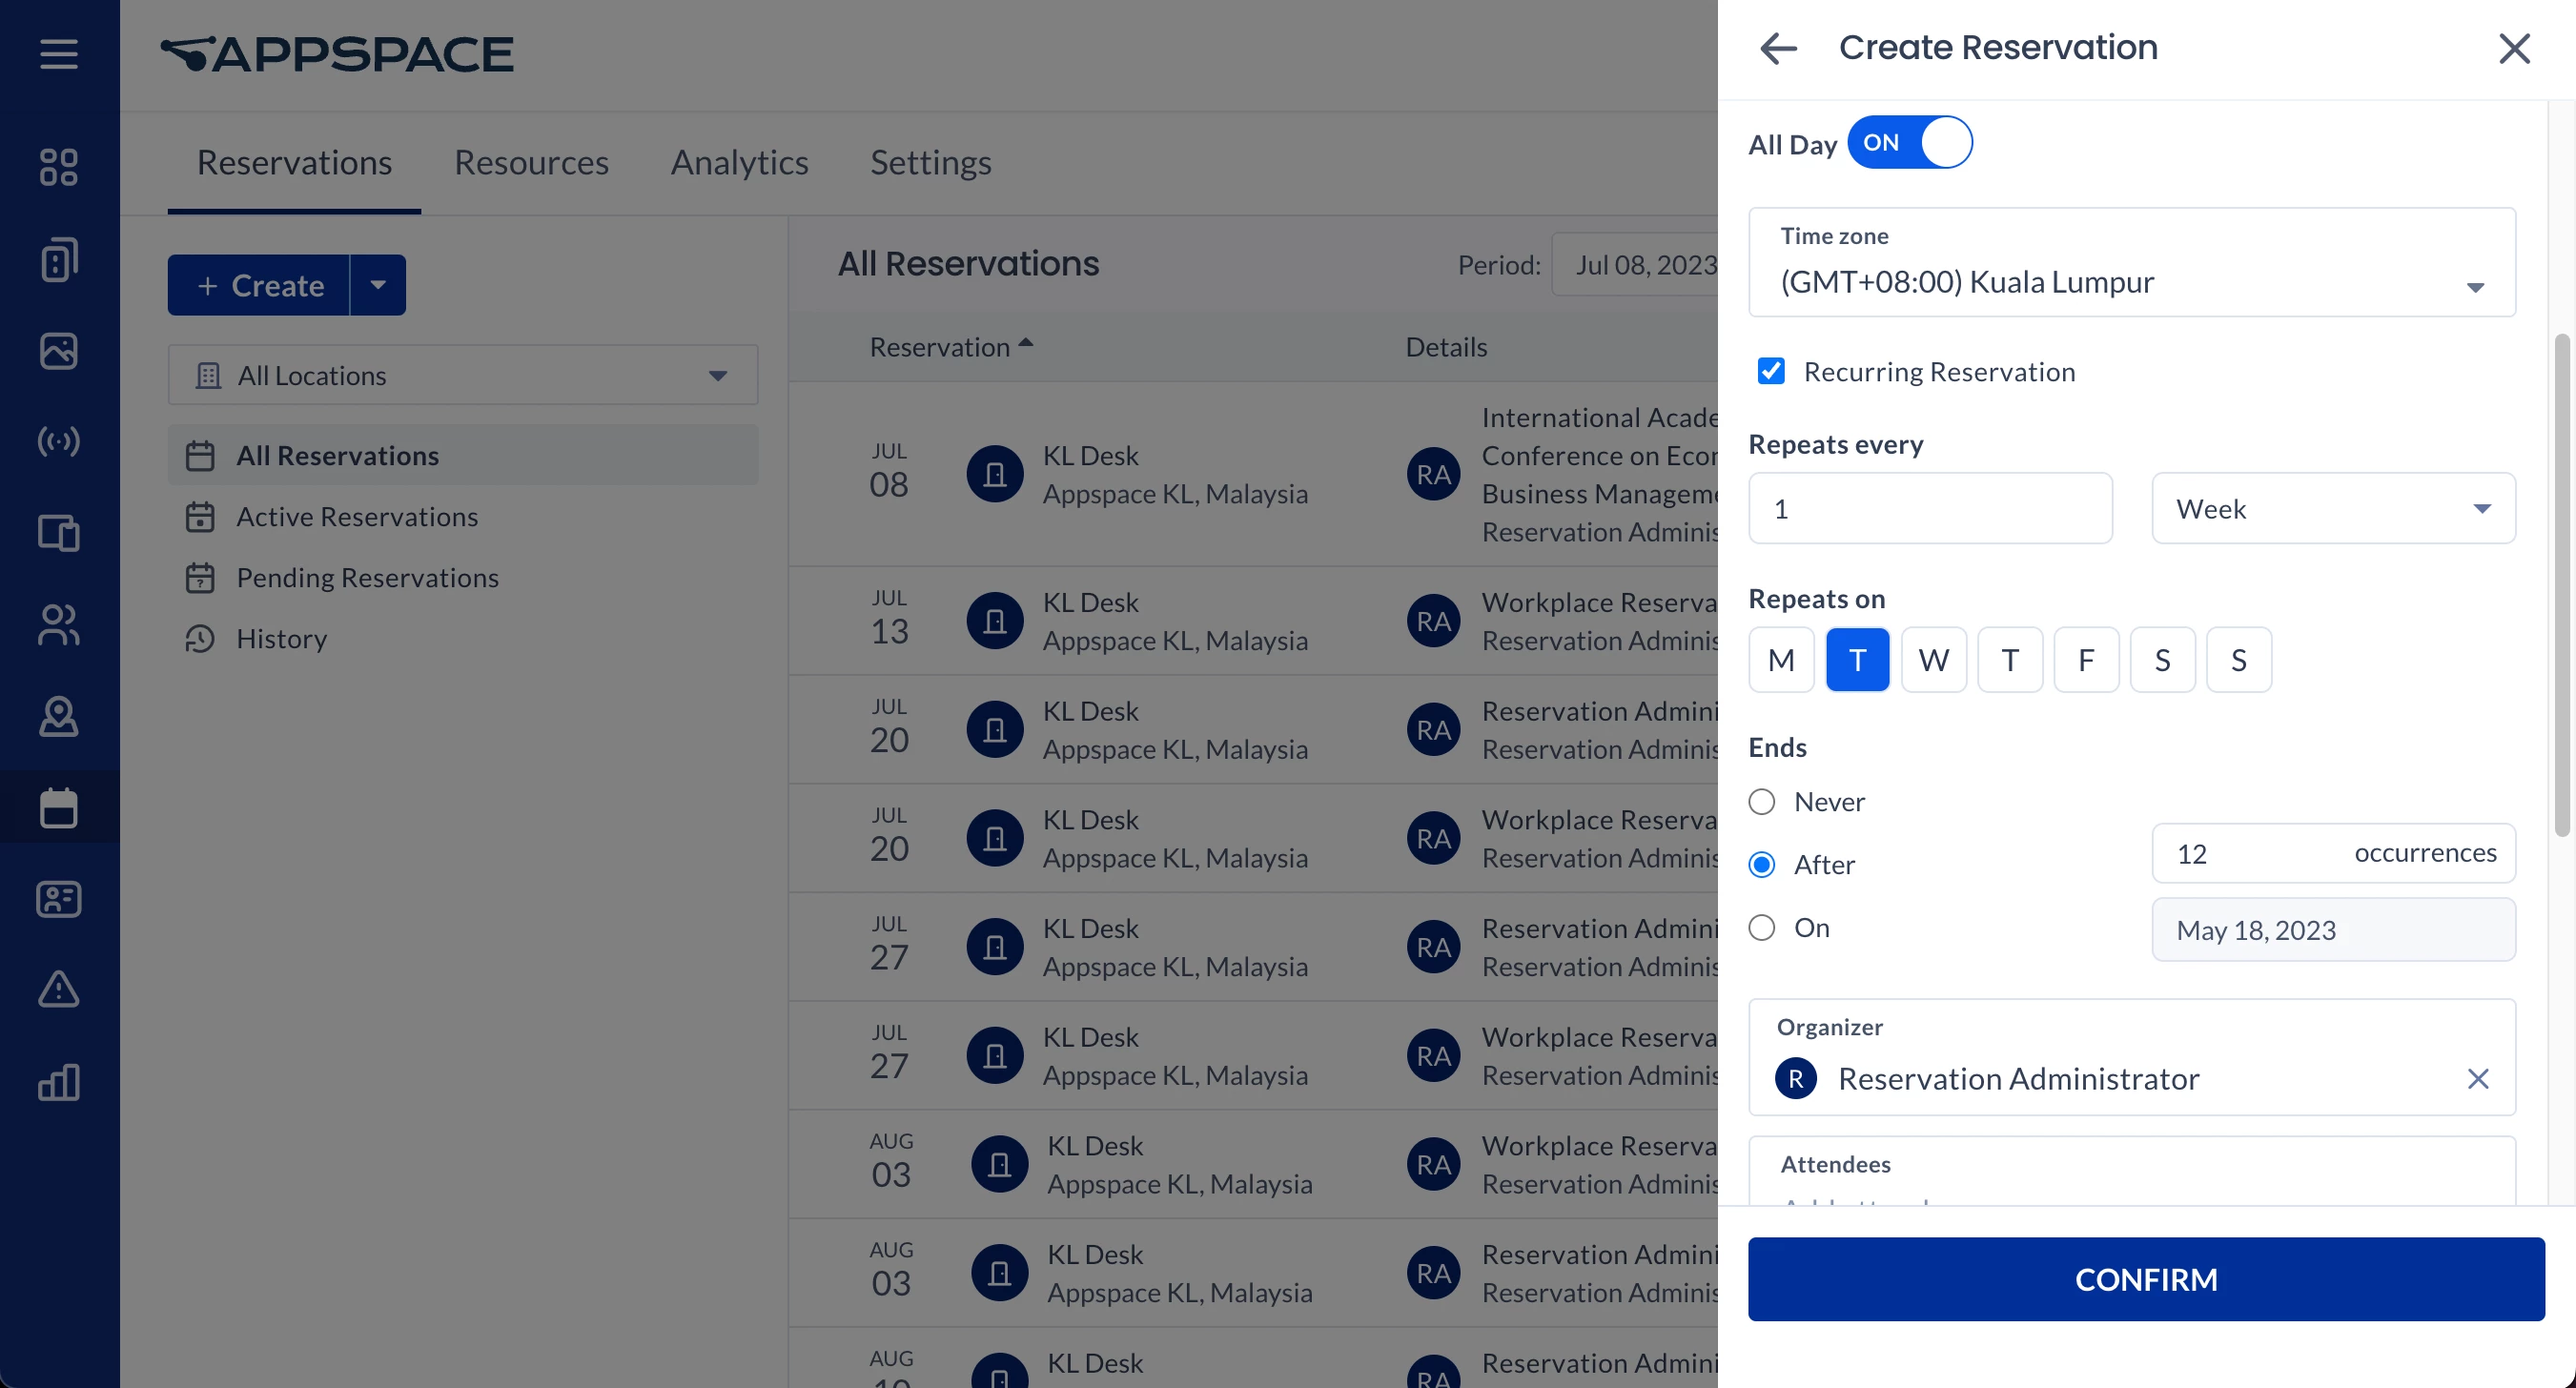This screenshot has width=2576, height=1388.
Task: Uncheck the Recurring Reservation checkbox
Action: point(1771,372)
